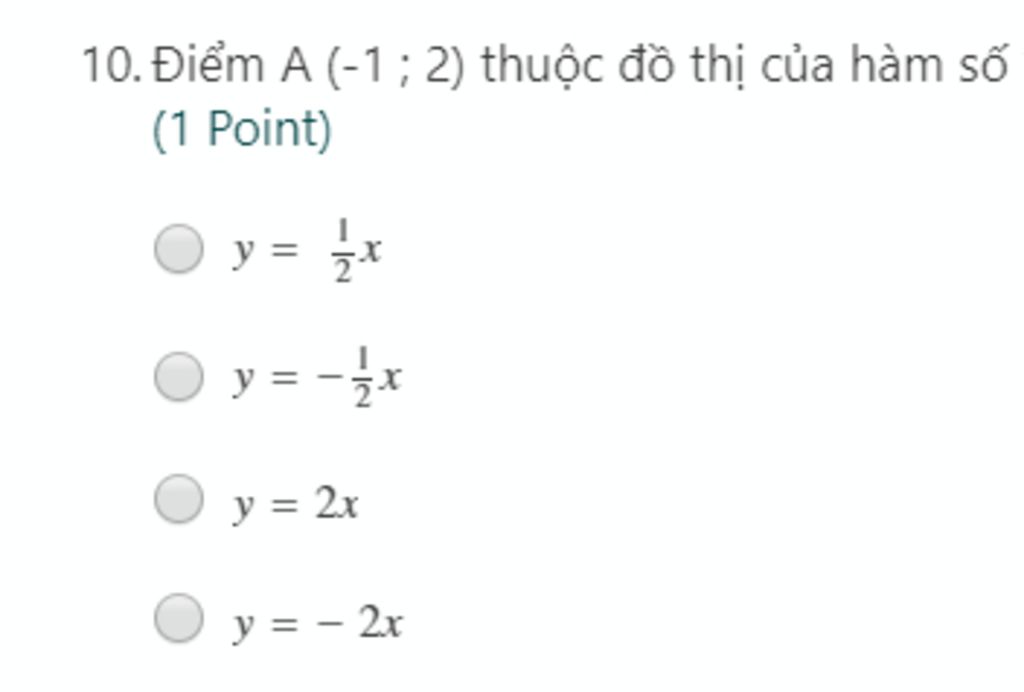
Task: Click the formula label y = −½x
Action: click(317, 379)
